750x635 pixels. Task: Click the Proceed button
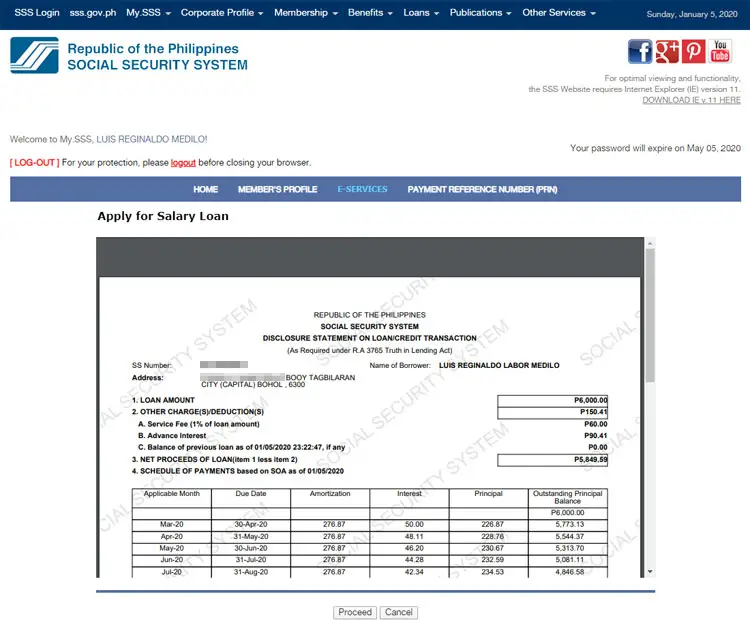pyautogui.click(x=355, y=613)
